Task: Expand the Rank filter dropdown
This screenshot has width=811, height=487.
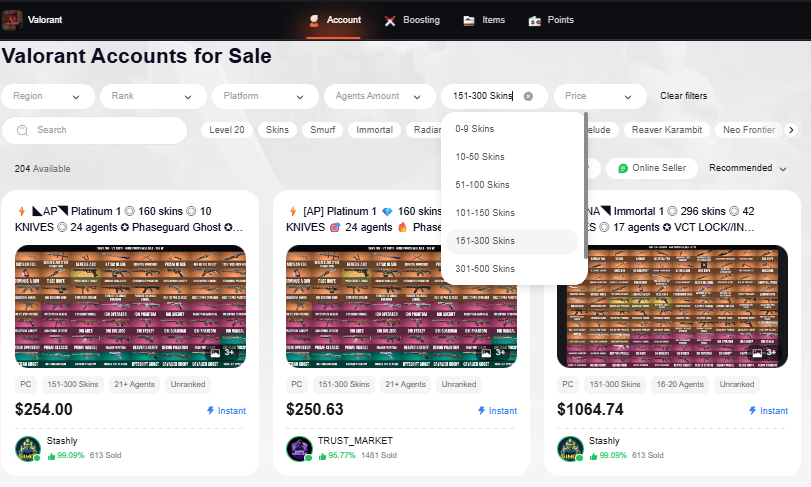Action: point(153,96)
